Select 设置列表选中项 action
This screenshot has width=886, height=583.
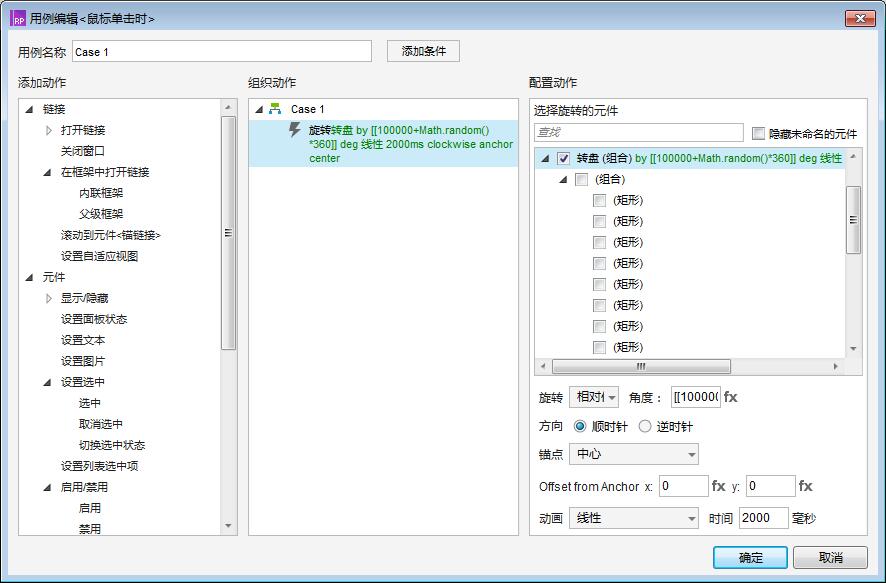point(99,466)
